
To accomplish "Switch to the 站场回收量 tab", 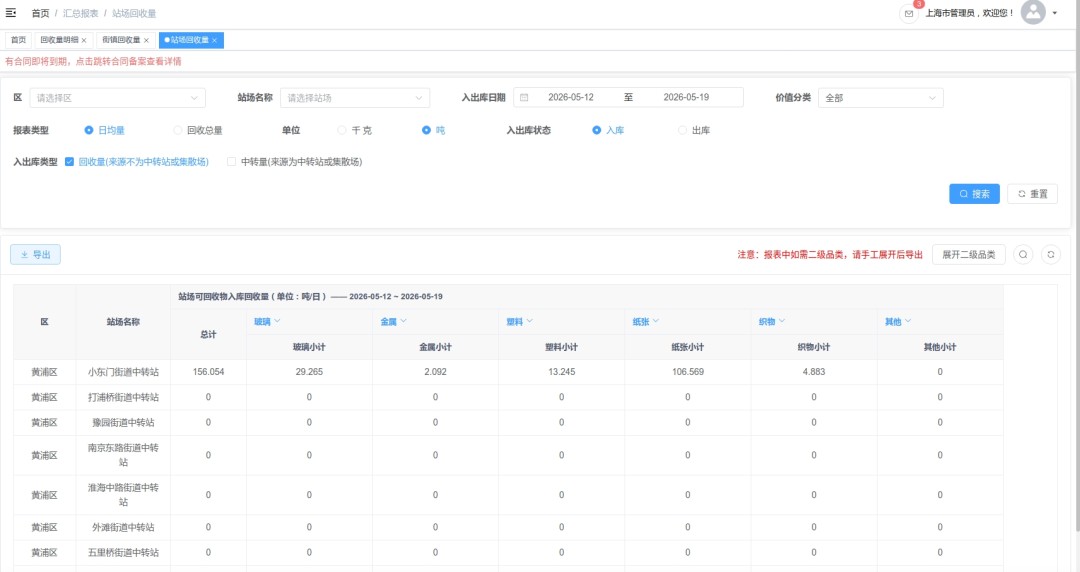I will [189, 40].
